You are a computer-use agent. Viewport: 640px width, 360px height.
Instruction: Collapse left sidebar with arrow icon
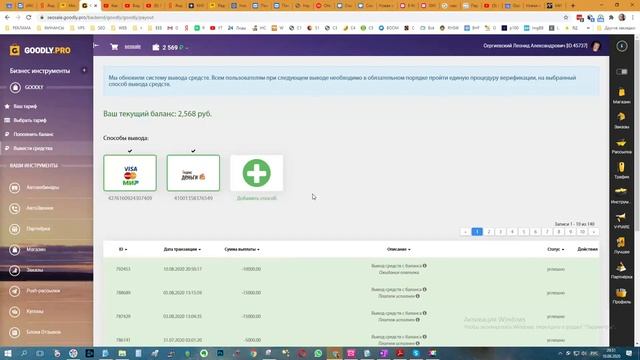point(96,45)
